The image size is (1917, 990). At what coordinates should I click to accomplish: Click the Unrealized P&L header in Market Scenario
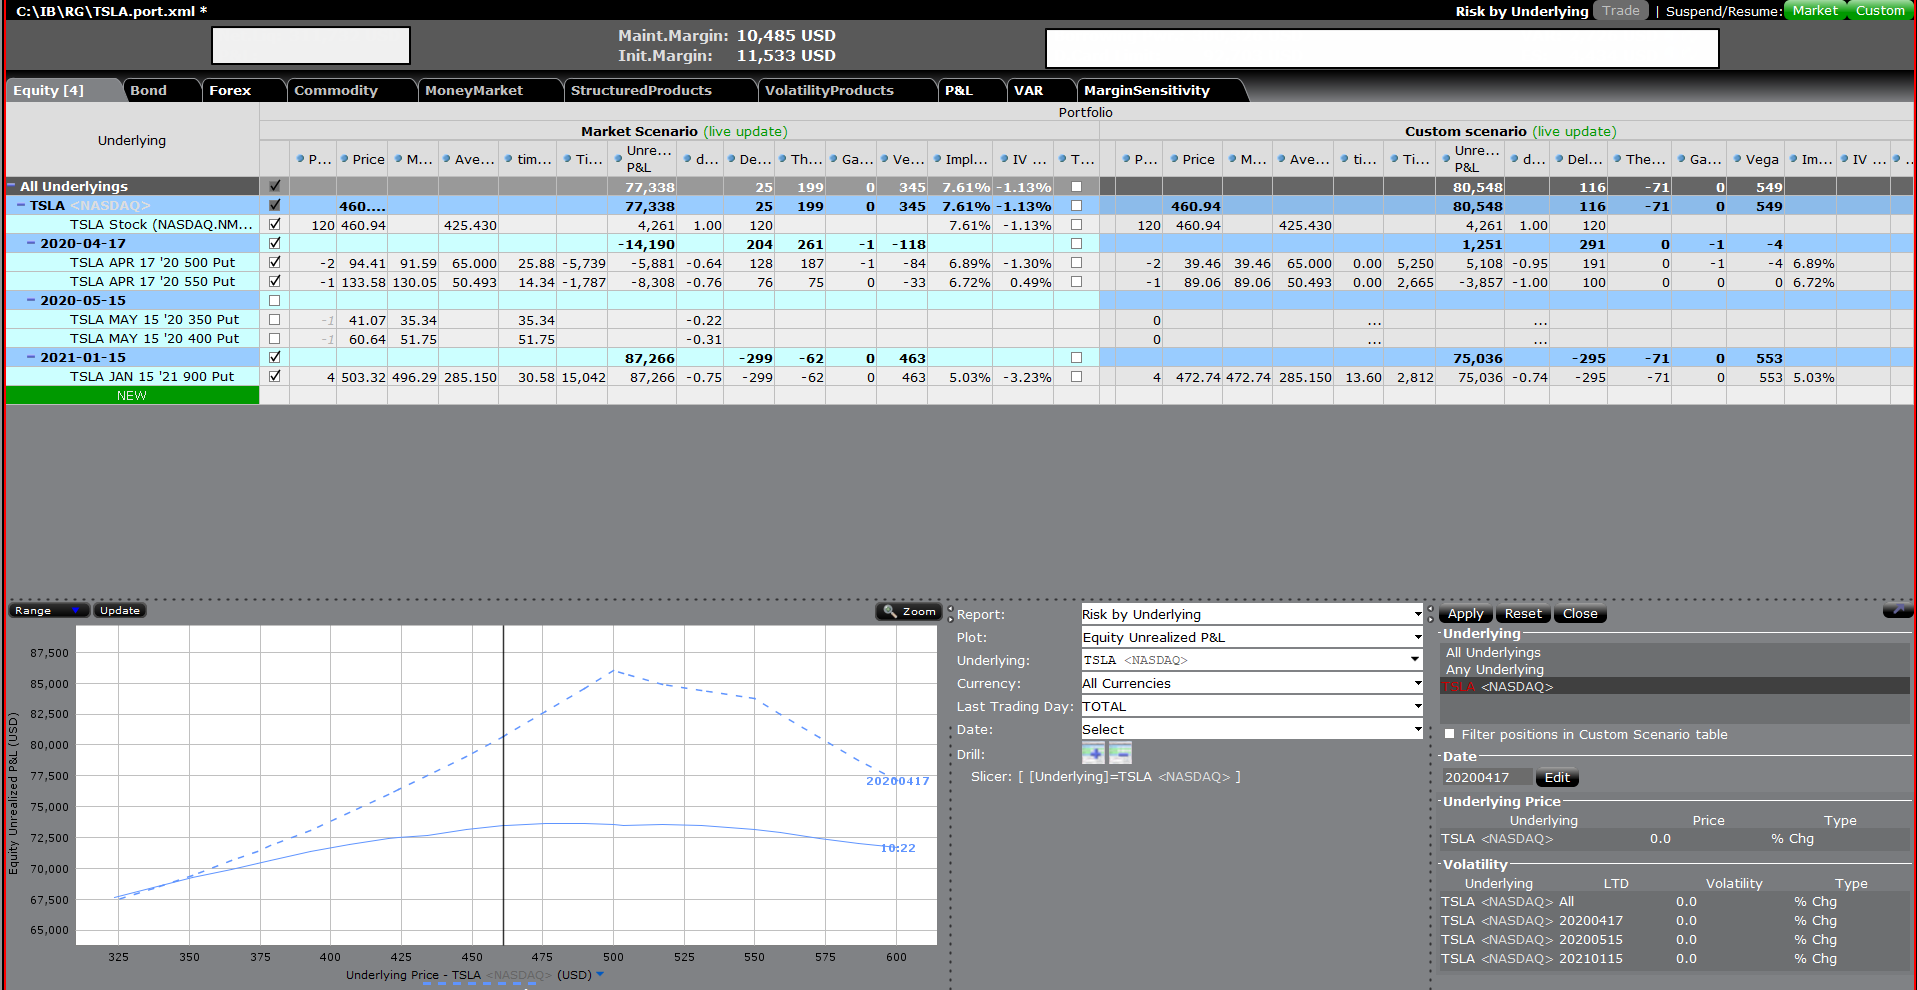(x=643, y=159)
